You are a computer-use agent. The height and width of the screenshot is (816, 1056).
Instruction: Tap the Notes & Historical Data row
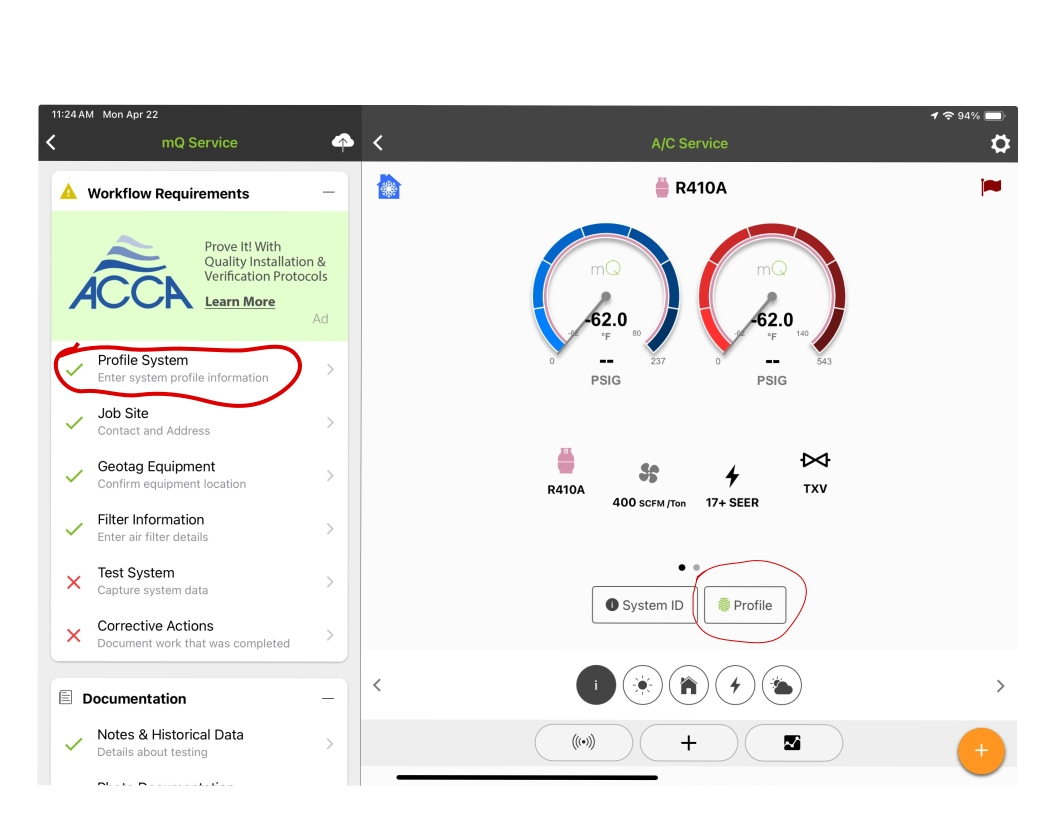pyautogui.click(x=199, y=743)
